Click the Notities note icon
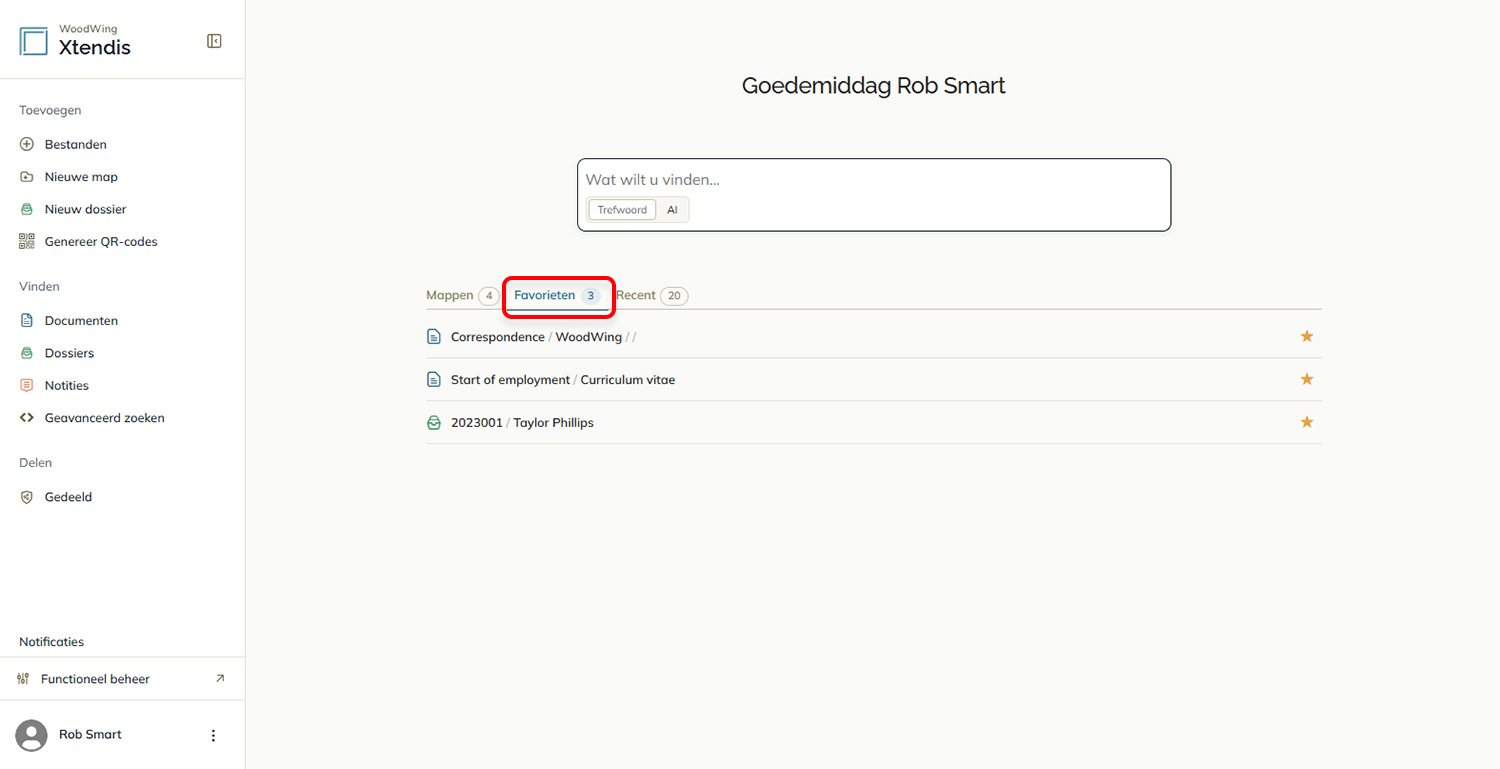This screenshot has width=1500, height=769. (27, 385)
